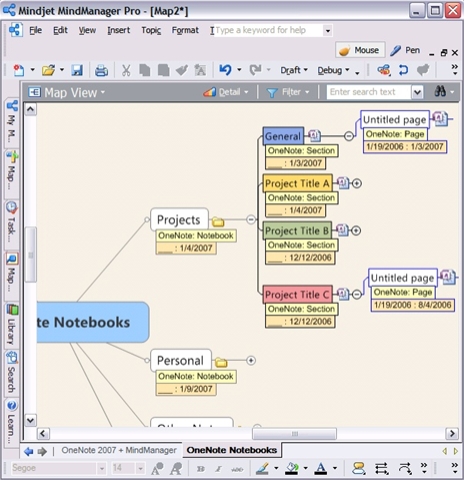The width and height of the screenshot is (464, 480).
Task: Select the General topic
Action: (x=283, y=136)
